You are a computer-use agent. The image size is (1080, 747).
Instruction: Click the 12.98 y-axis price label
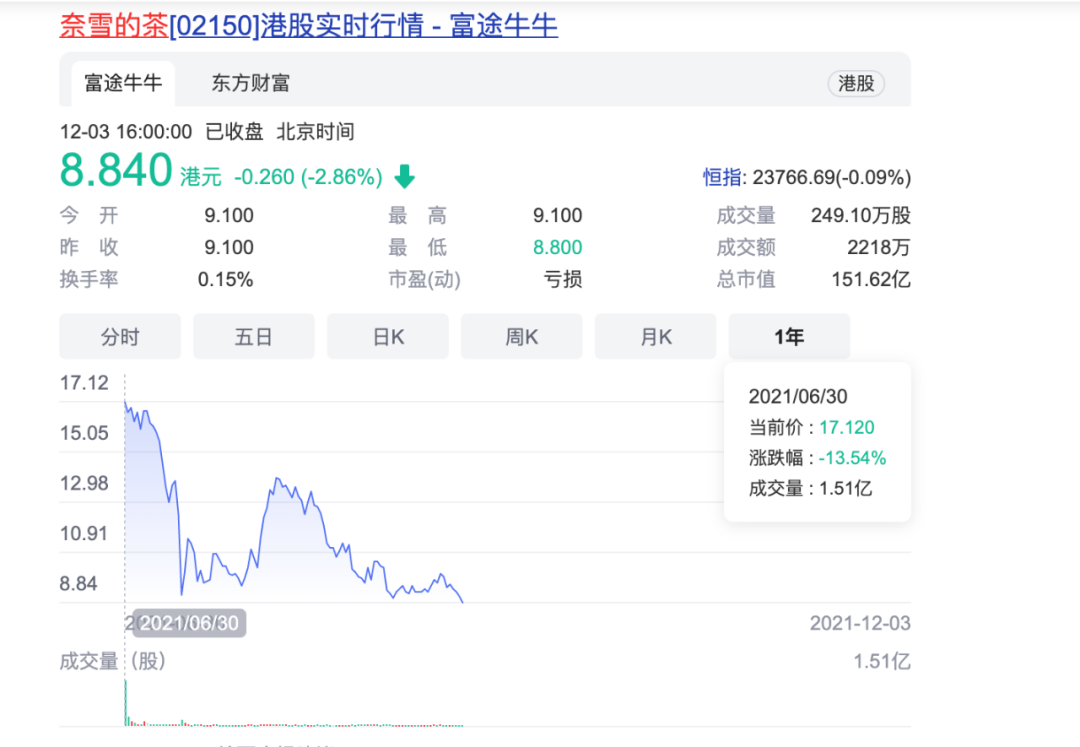click(x=84, y=483)
